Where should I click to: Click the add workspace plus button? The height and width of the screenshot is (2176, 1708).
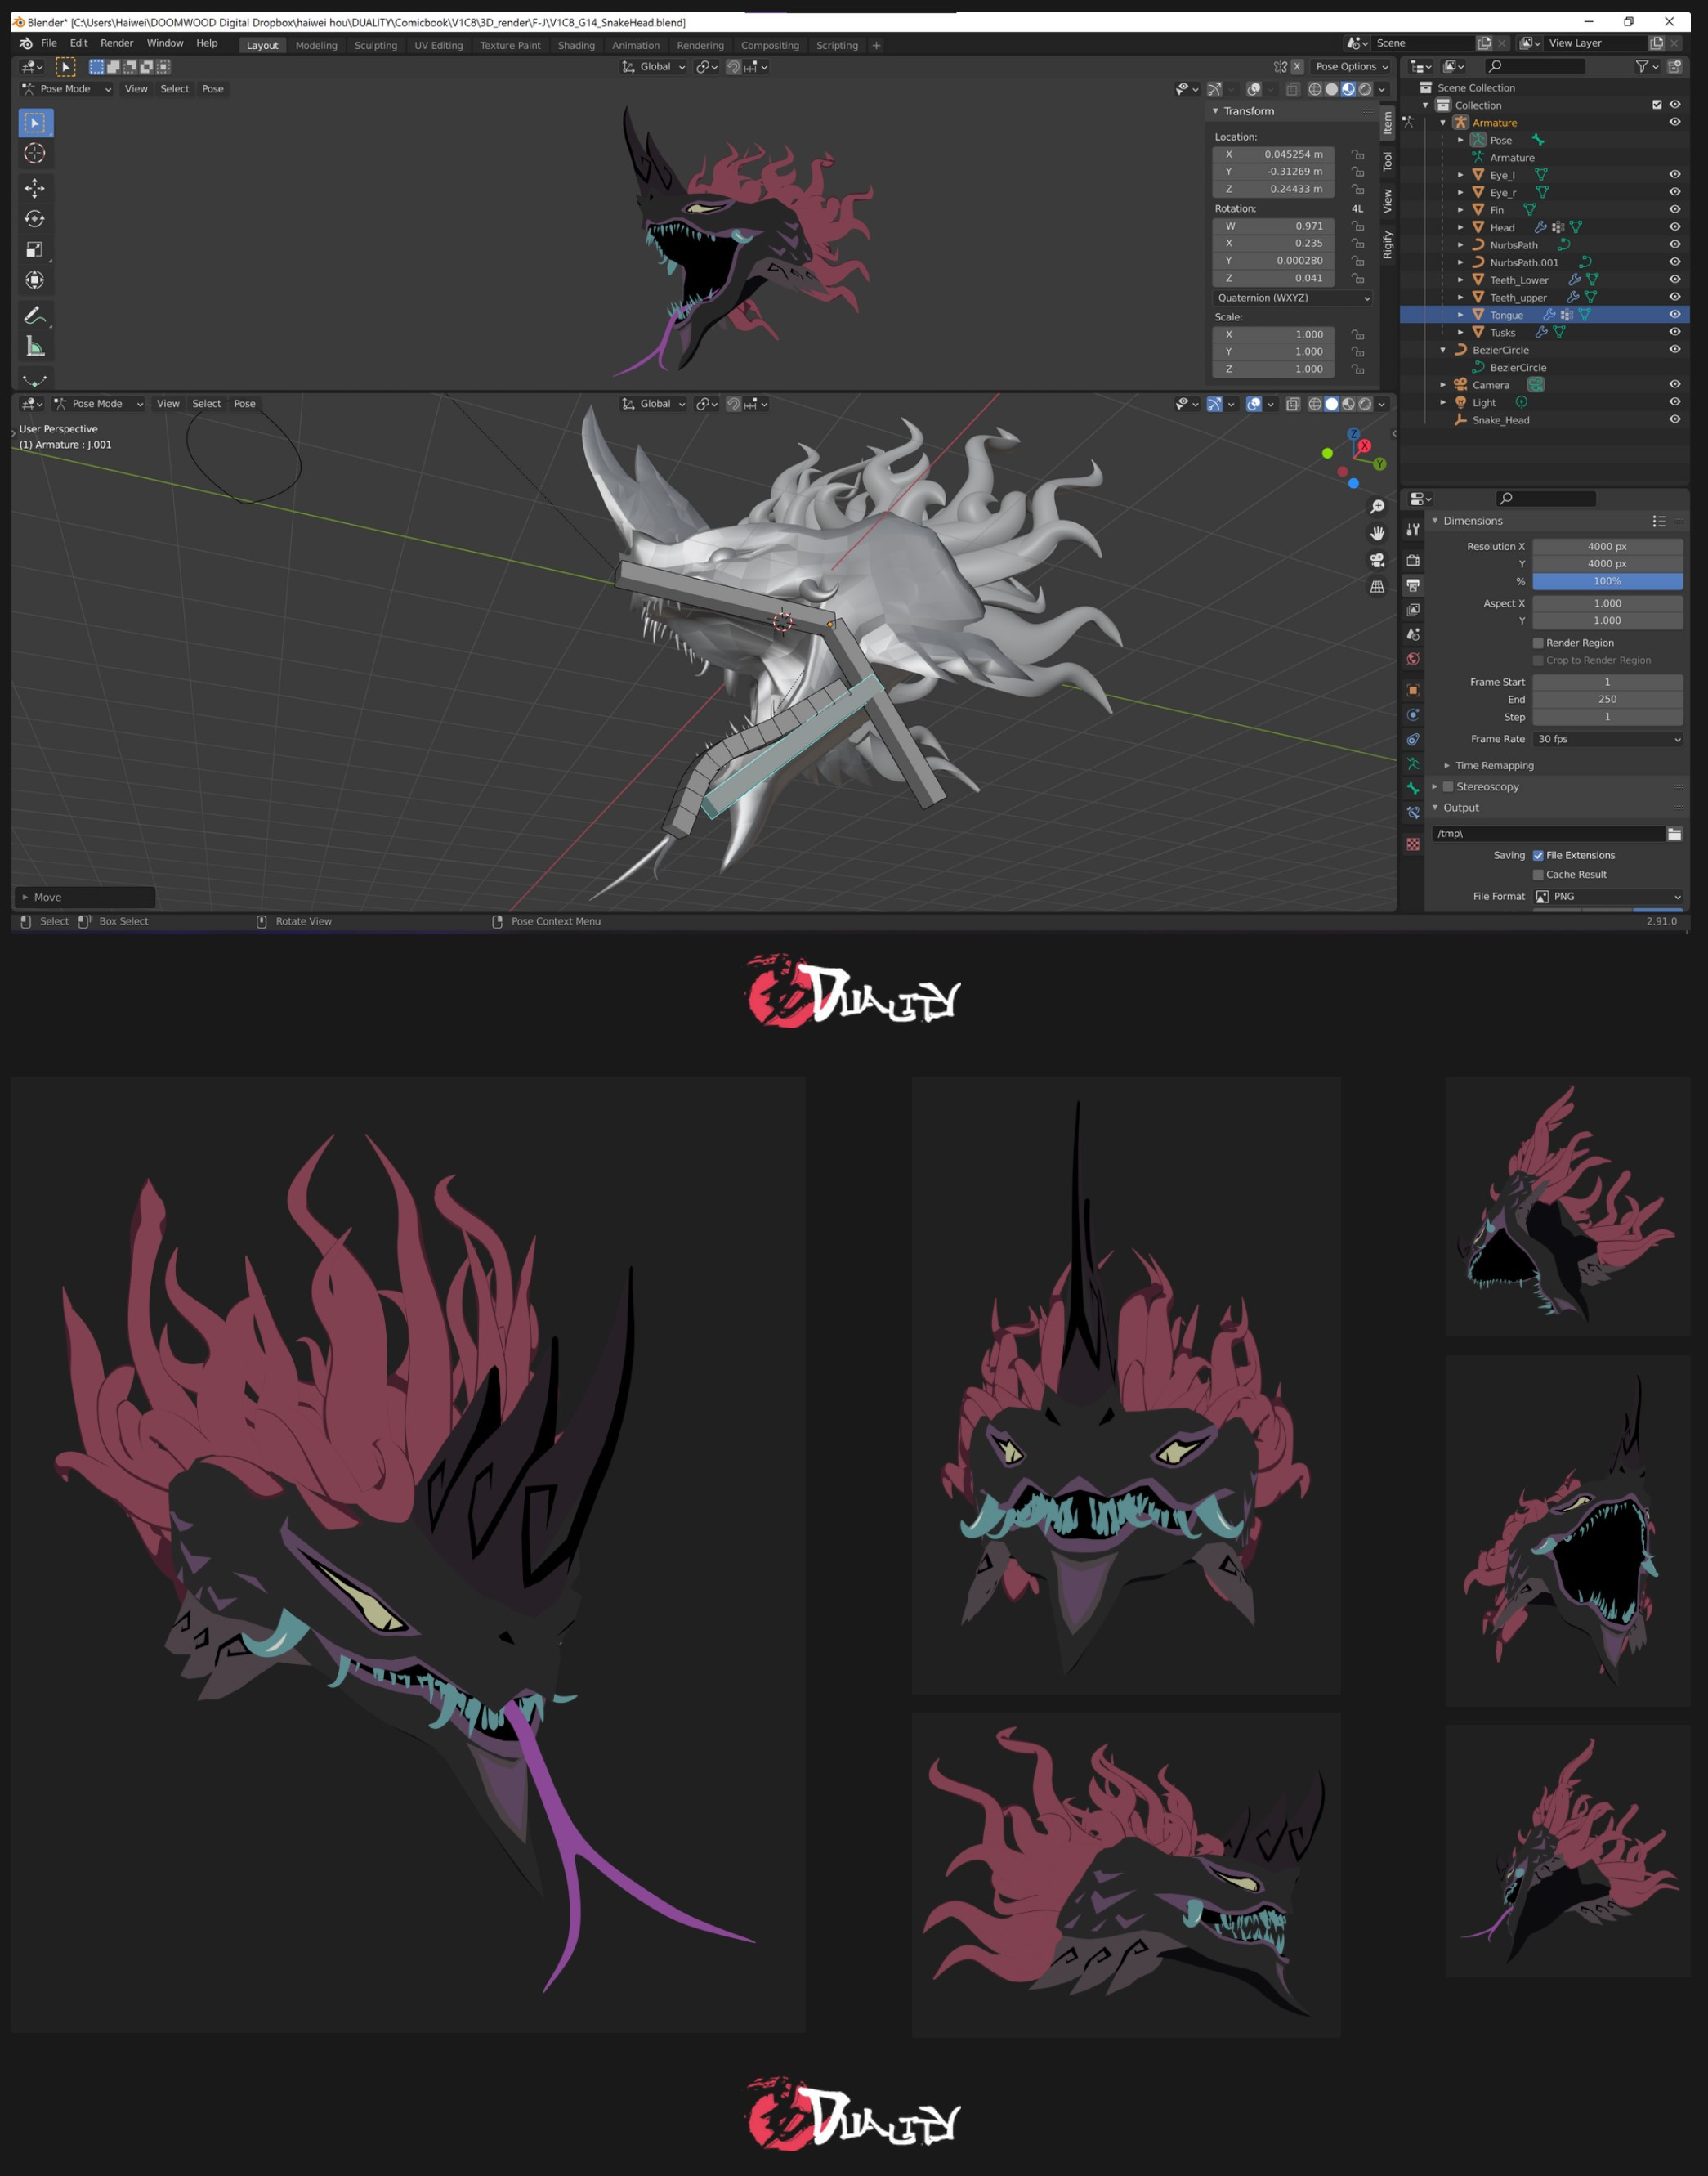[x=876, y=45]
